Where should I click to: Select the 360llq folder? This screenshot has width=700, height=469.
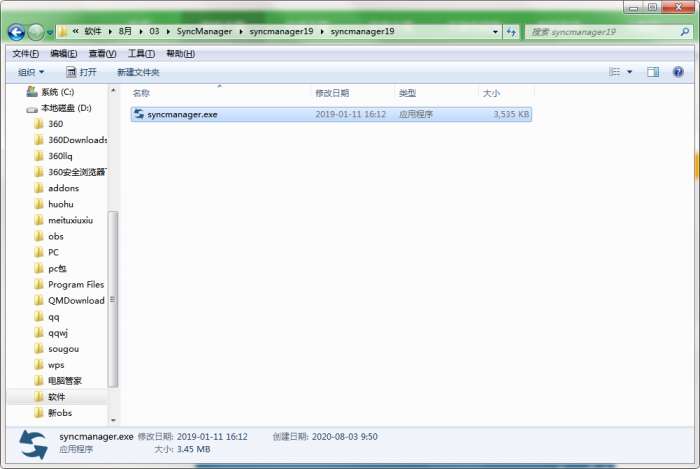(x=60, y=156)
